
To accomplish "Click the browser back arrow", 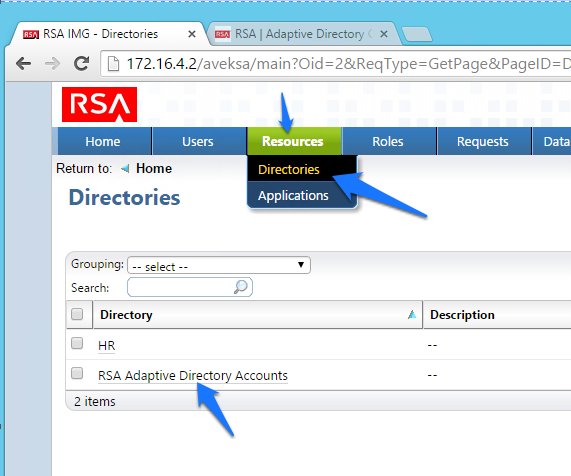I will click(23, 64).
